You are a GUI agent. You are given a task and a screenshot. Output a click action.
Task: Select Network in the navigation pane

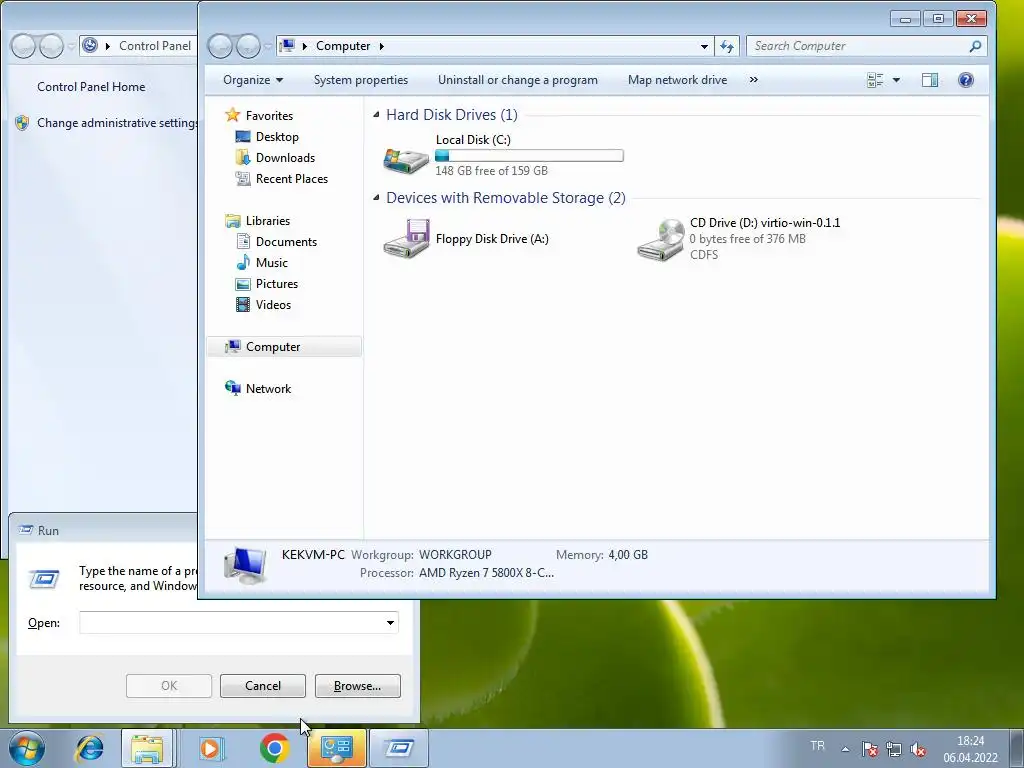point(268,389)
